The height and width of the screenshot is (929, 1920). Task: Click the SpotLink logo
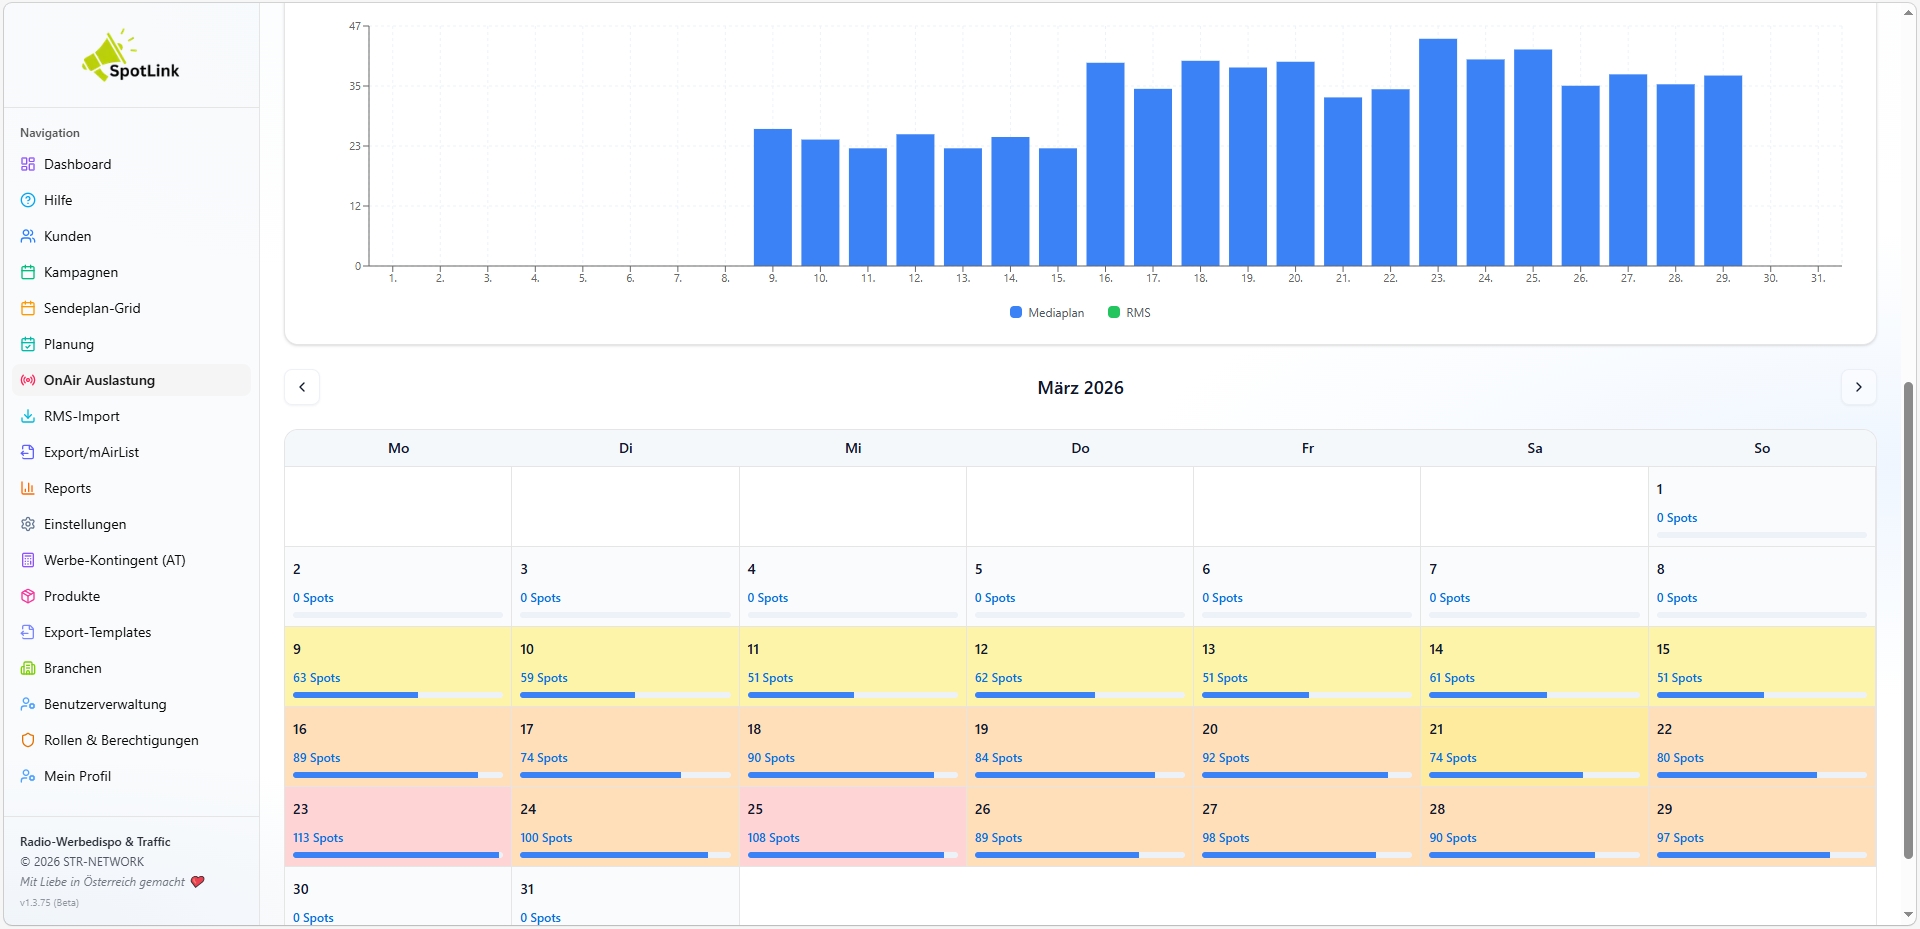coord(131,56)
